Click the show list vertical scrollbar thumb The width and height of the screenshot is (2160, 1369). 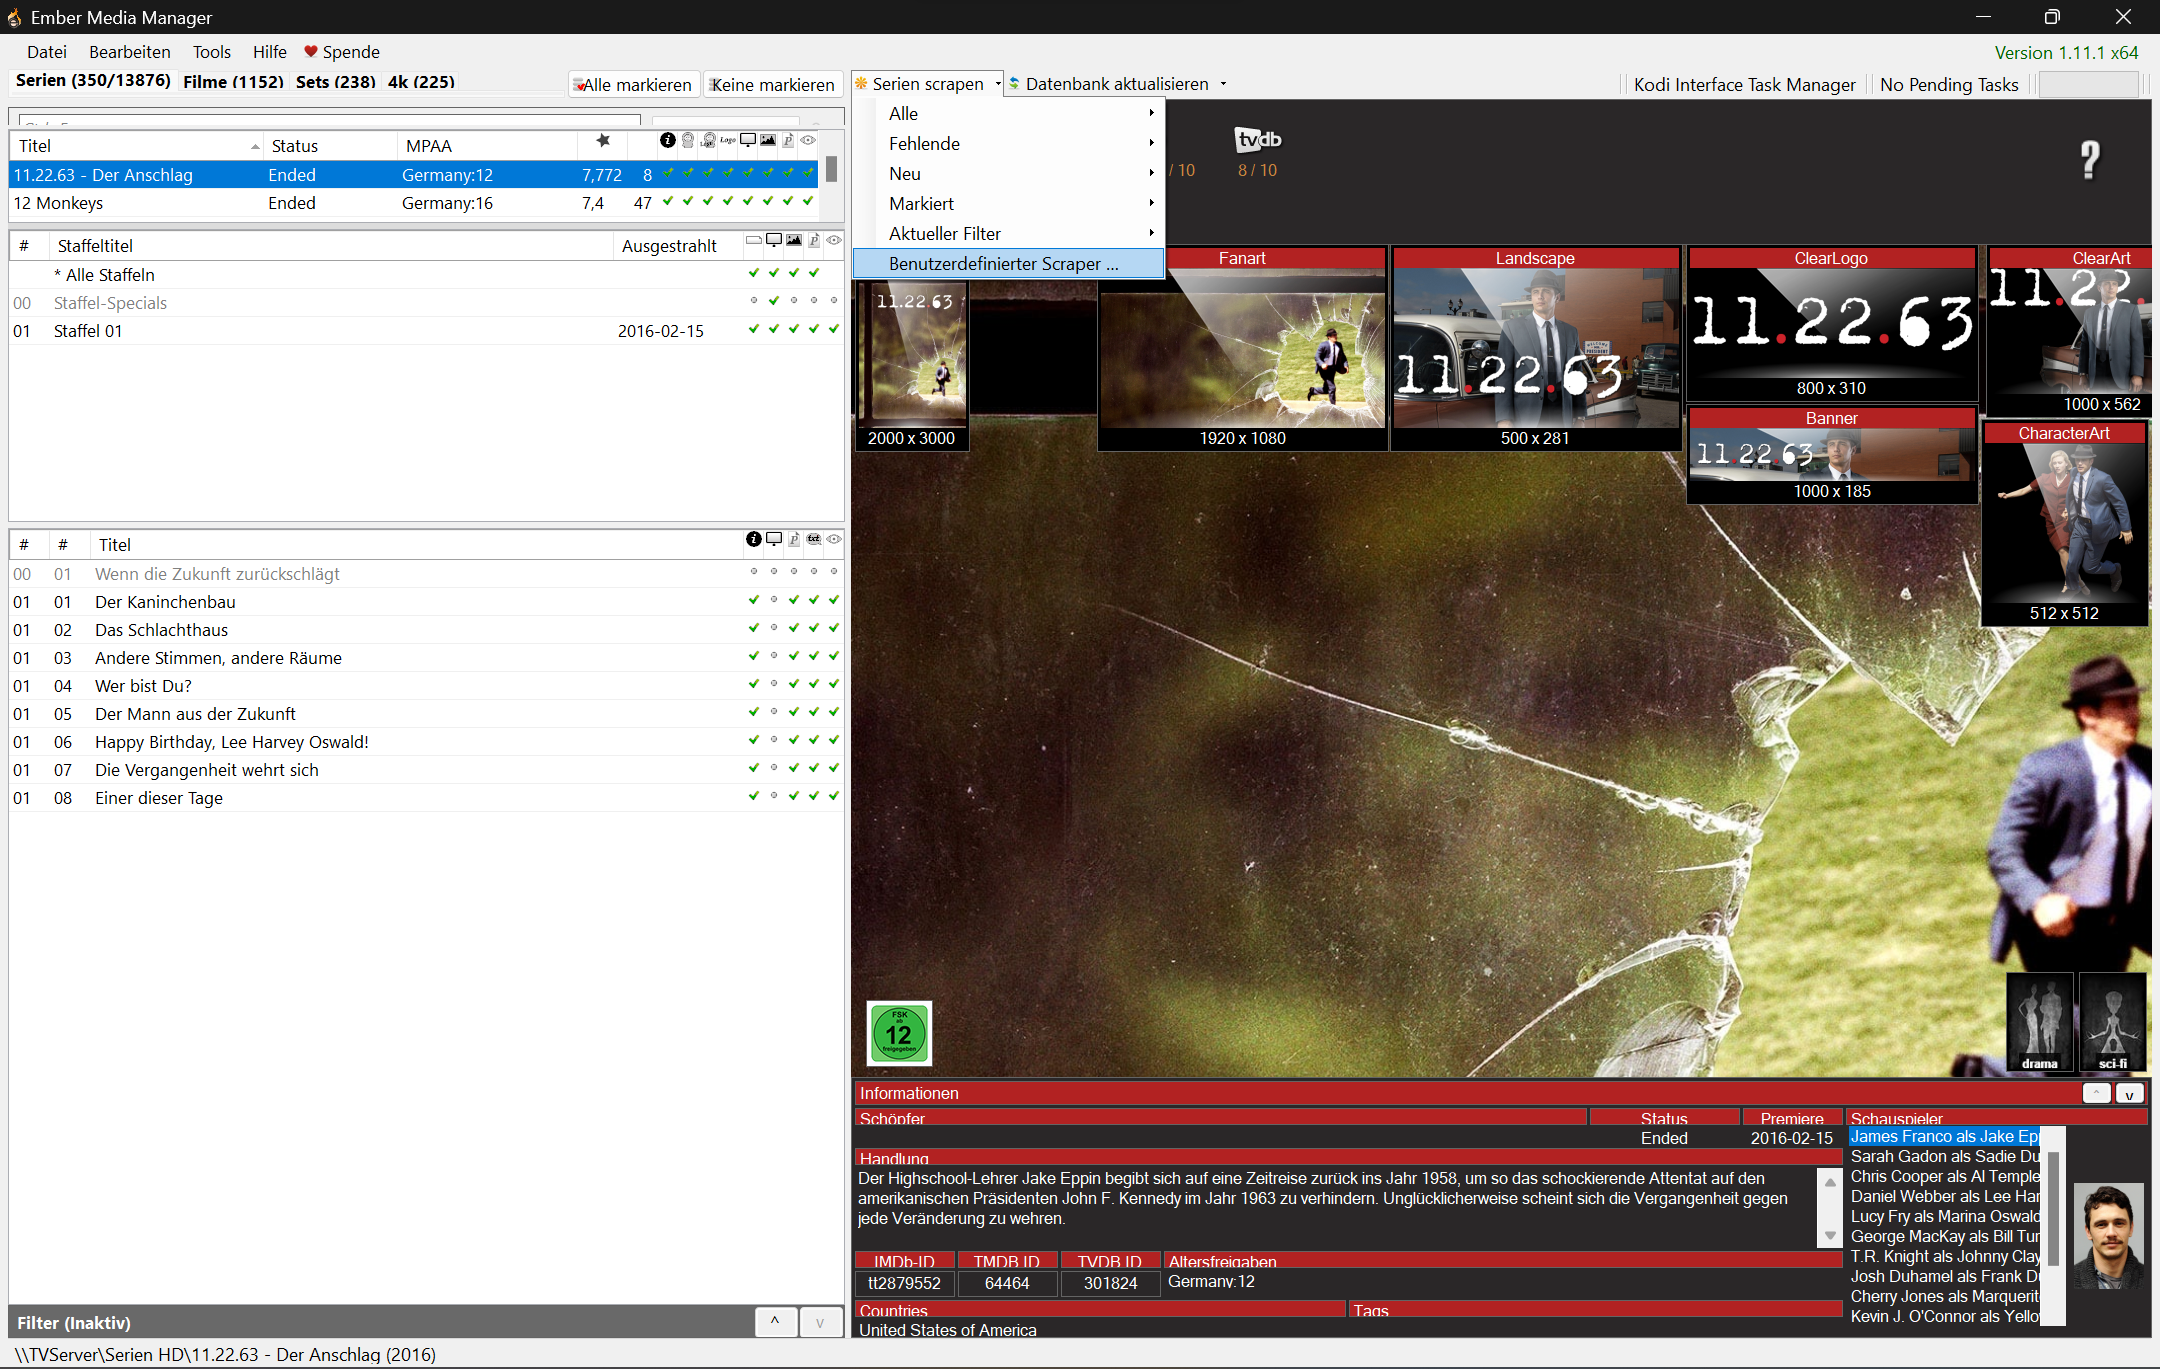(x=832, y=168)
